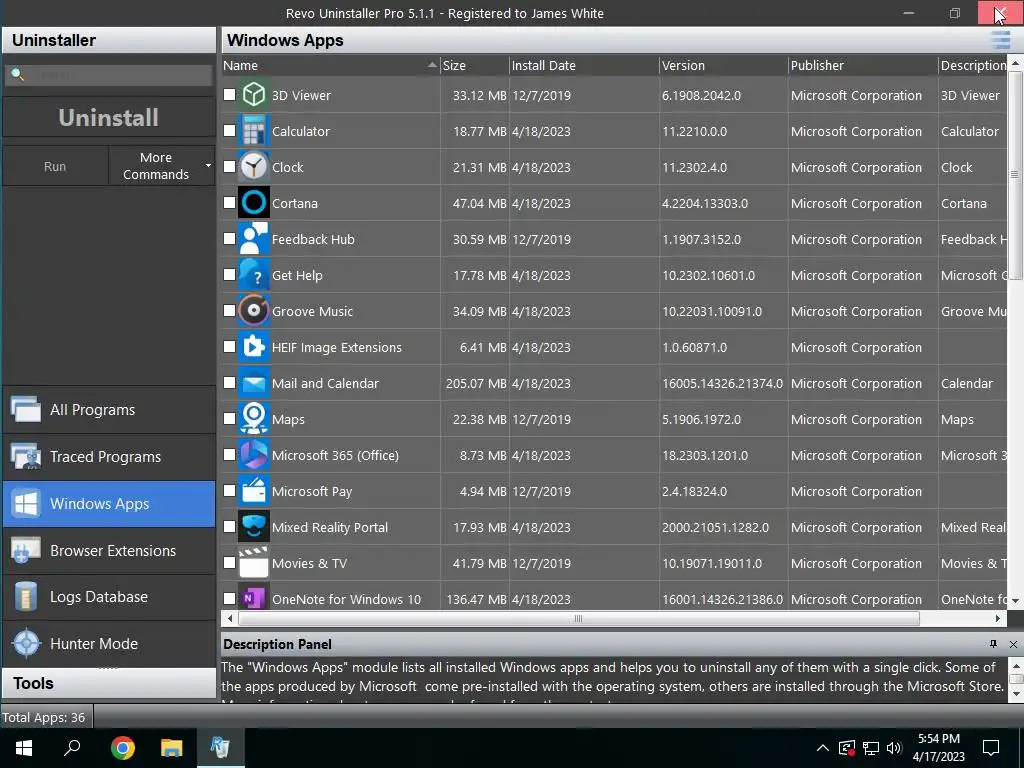Pin the Description Panel with pushpin icon

coord(993,644)
